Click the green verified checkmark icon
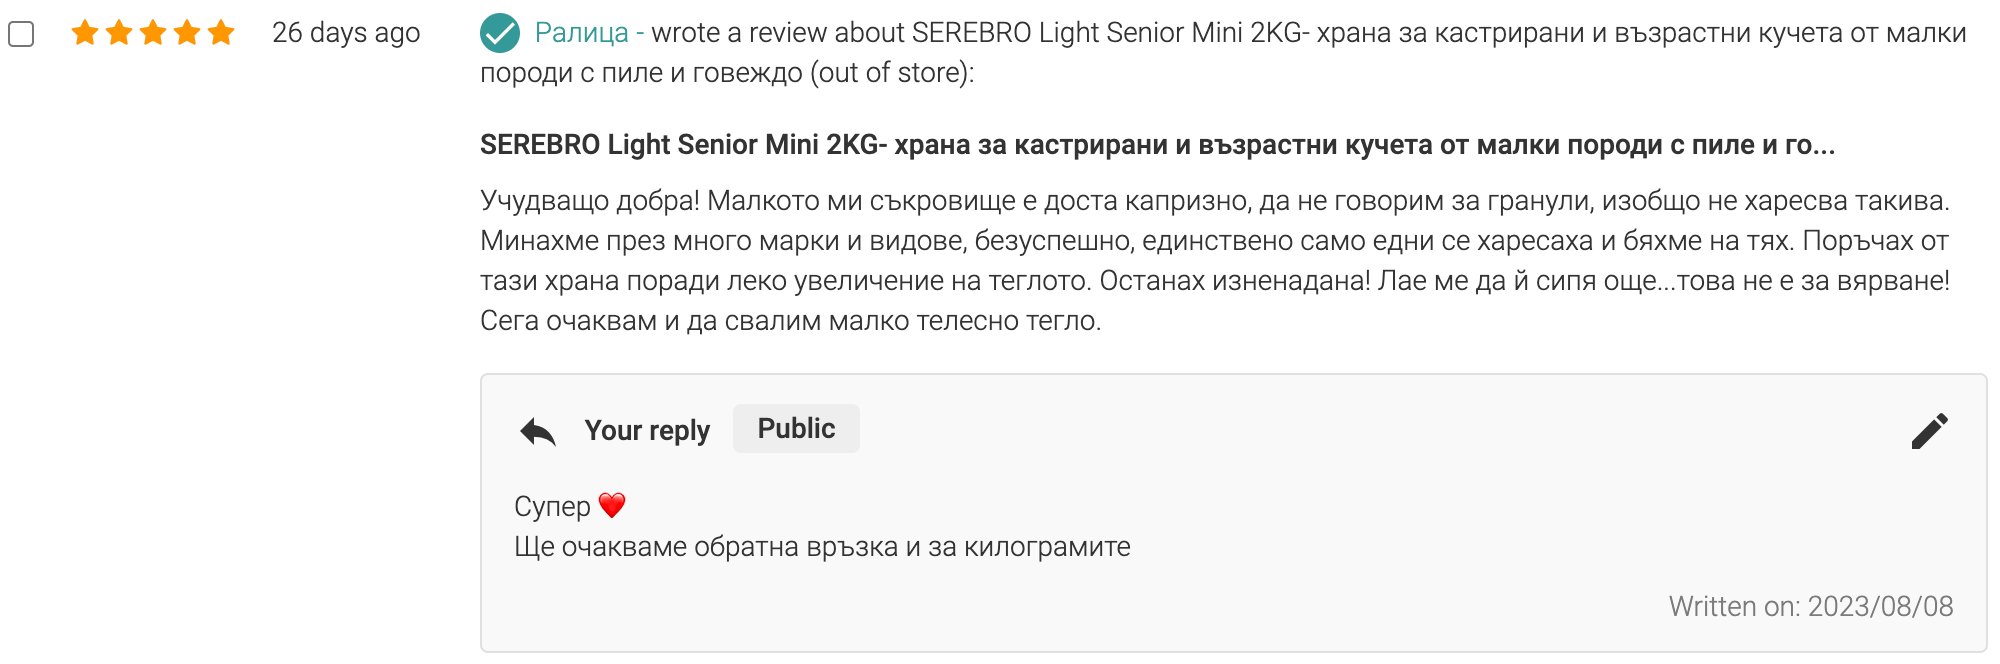This screenshot has height=664, width=2000. (x=500, y=33)
